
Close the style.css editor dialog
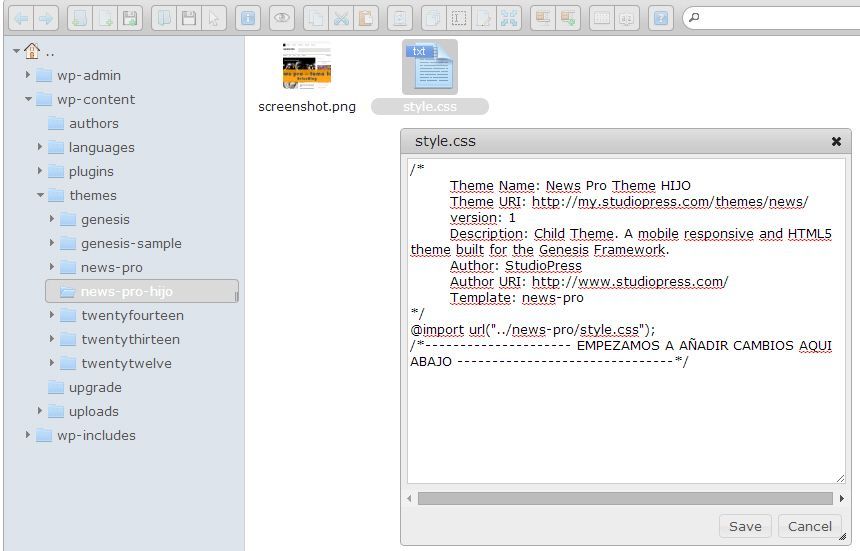(836, 141)
